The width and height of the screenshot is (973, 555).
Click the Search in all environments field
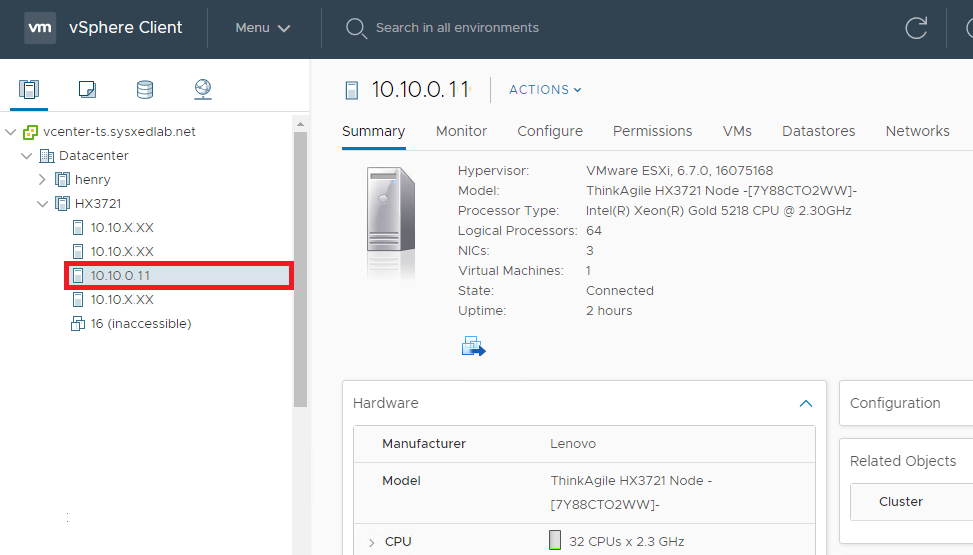457,28
